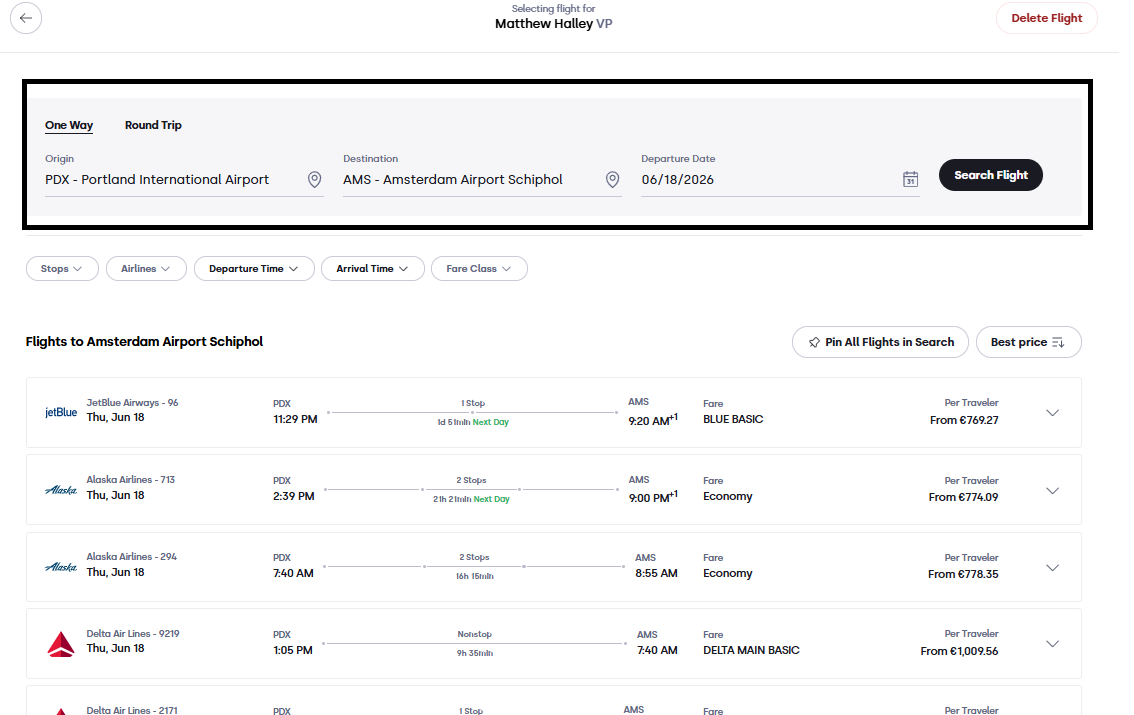Click the Flights to Amsterdam Airport Schiphol heading
Image resolution: width=1134 pixels, height=715 pixels.
145,341
